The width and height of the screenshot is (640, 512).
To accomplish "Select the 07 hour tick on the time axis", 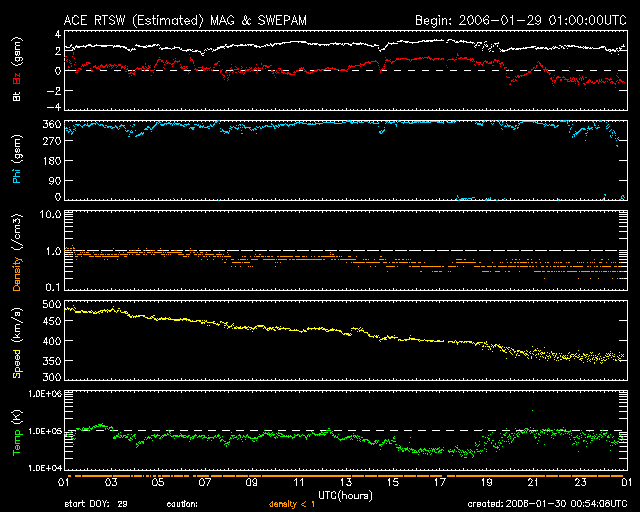I will pyautogui.click(x=205, y=482).
